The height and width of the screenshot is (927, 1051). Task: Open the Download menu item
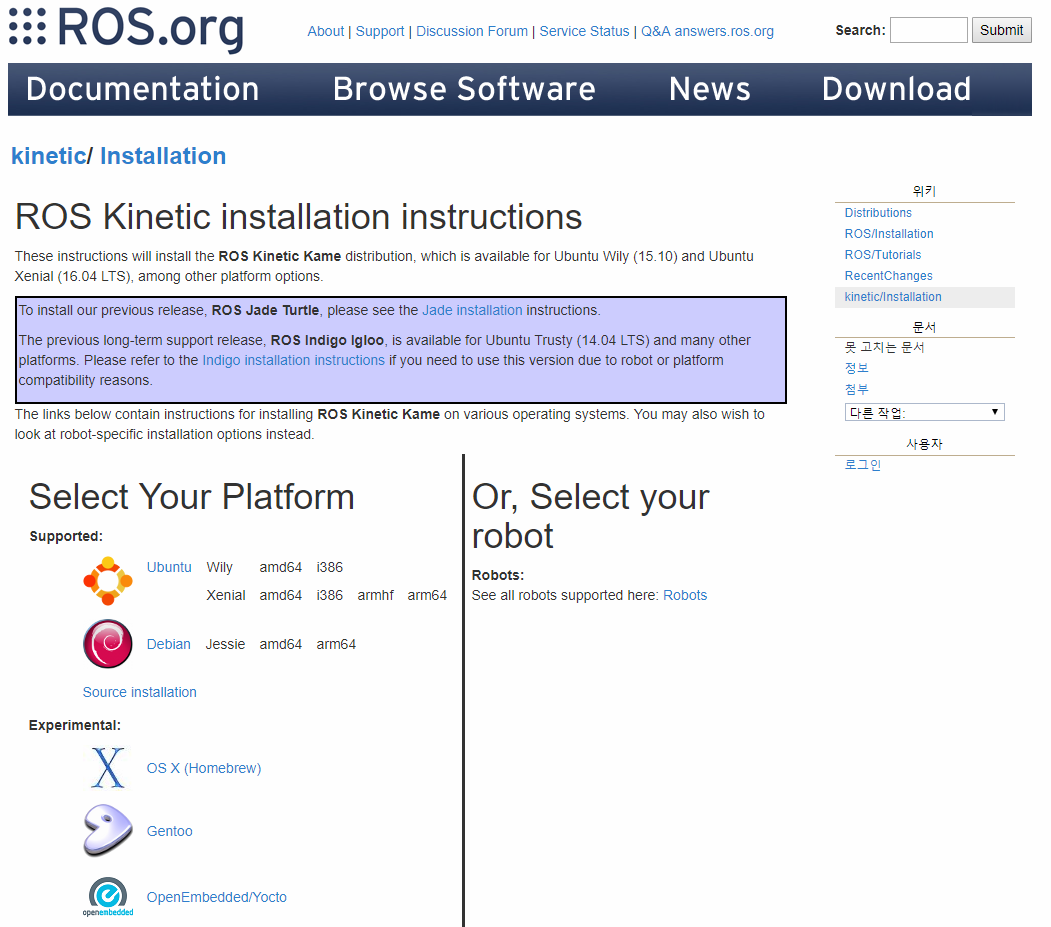pyautogui.click(x=897, y=89)
